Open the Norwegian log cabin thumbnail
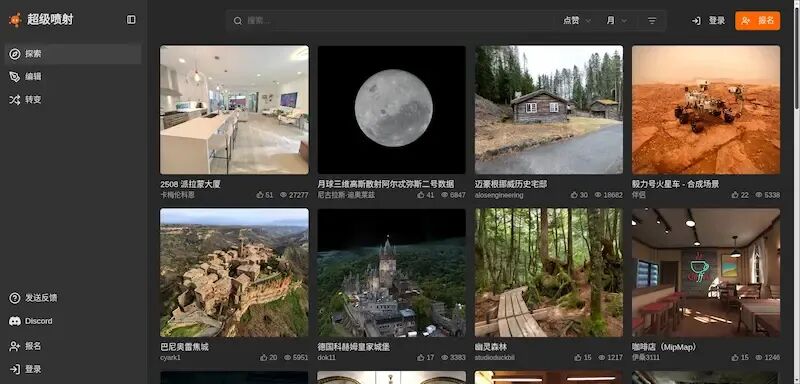Viewport: 800px width, 384px height. pyautogui.click(x=549, y=110)
